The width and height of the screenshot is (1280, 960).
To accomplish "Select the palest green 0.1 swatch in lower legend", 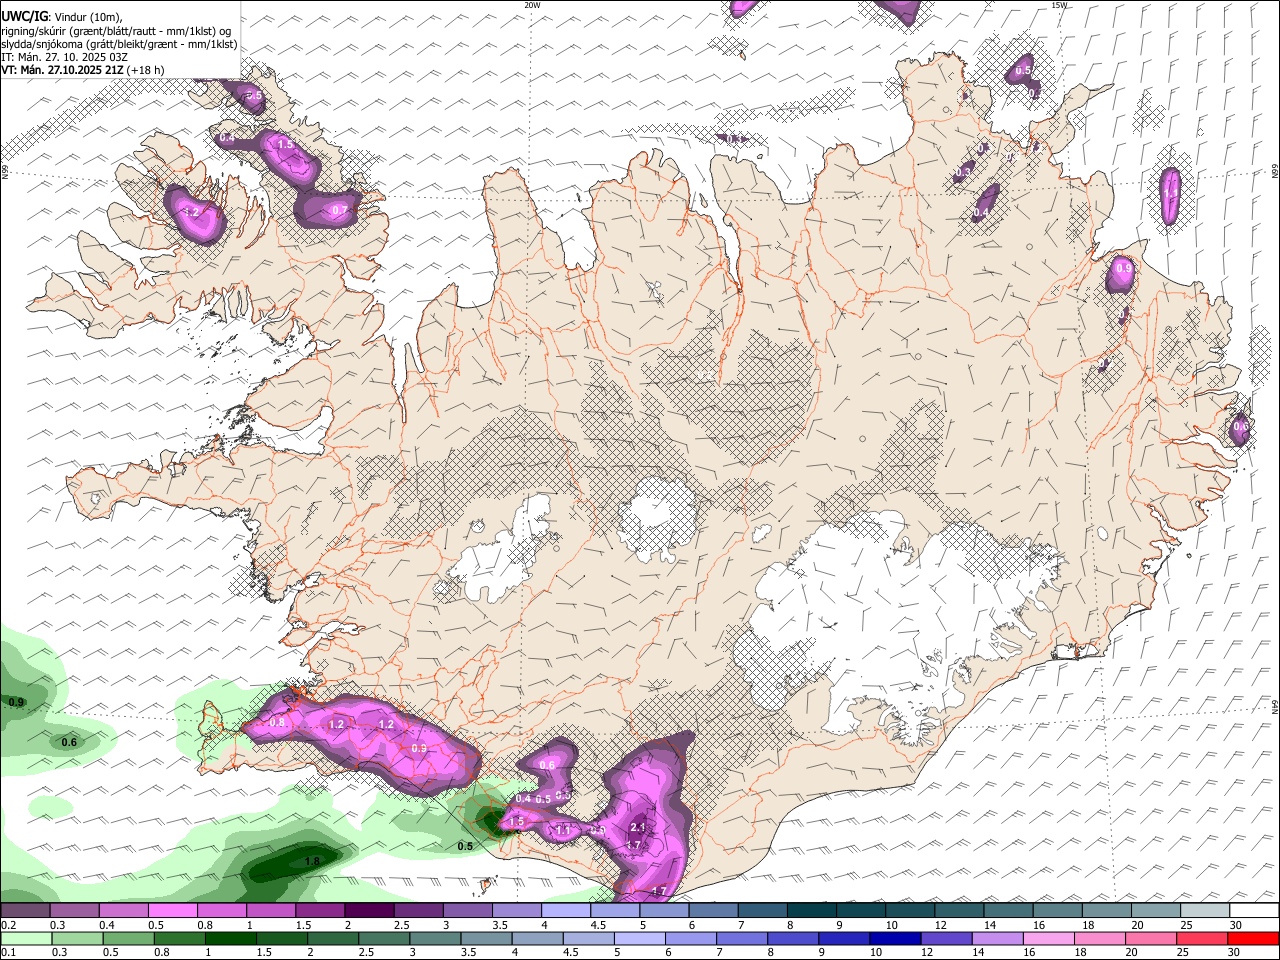I will [26, 939].
